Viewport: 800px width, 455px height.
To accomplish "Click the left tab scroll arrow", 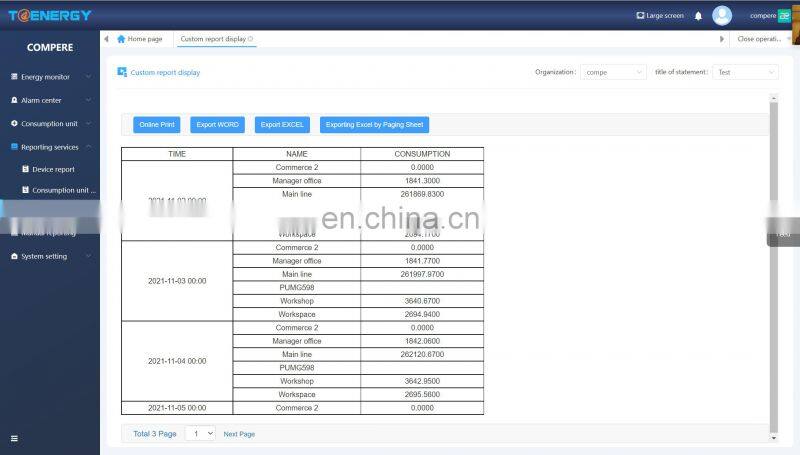I will click(x=107, y=39).
